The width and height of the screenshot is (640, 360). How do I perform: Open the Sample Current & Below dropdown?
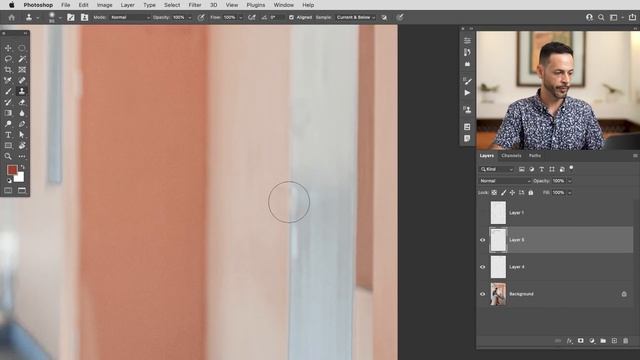coord(356,18)
